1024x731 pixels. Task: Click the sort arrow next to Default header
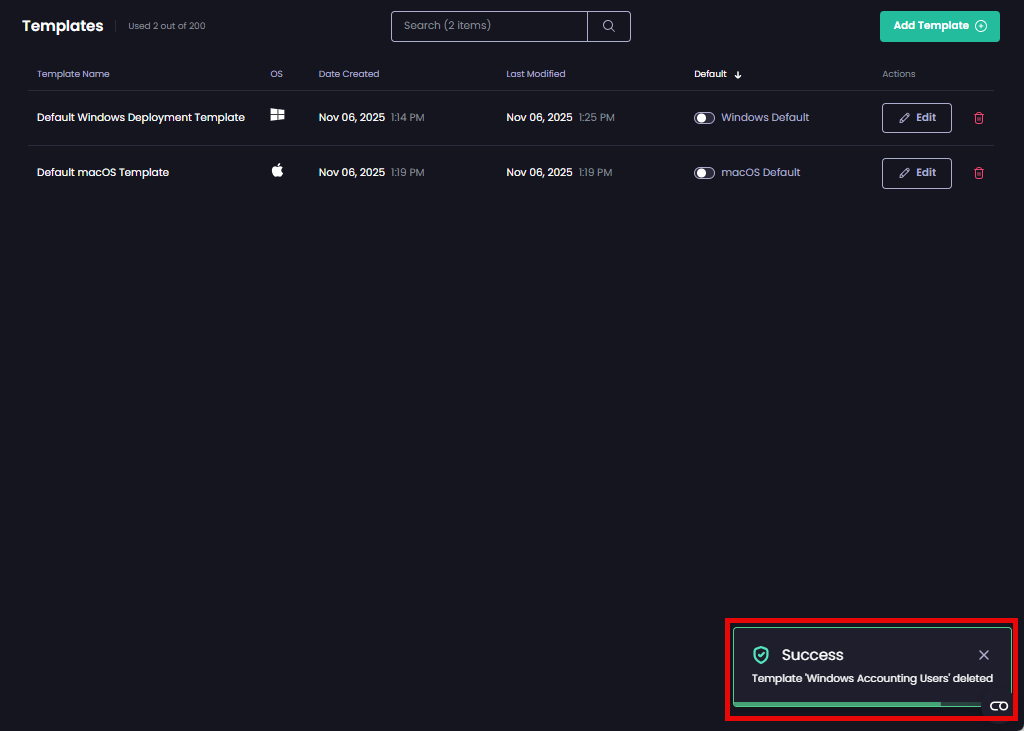tap(737, 74)
